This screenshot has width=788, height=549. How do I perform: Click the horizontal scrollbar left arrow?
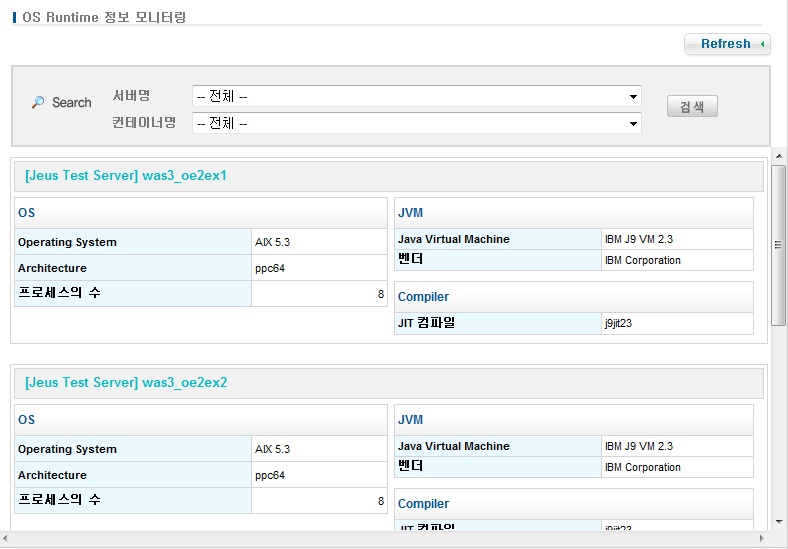(7, 540)
